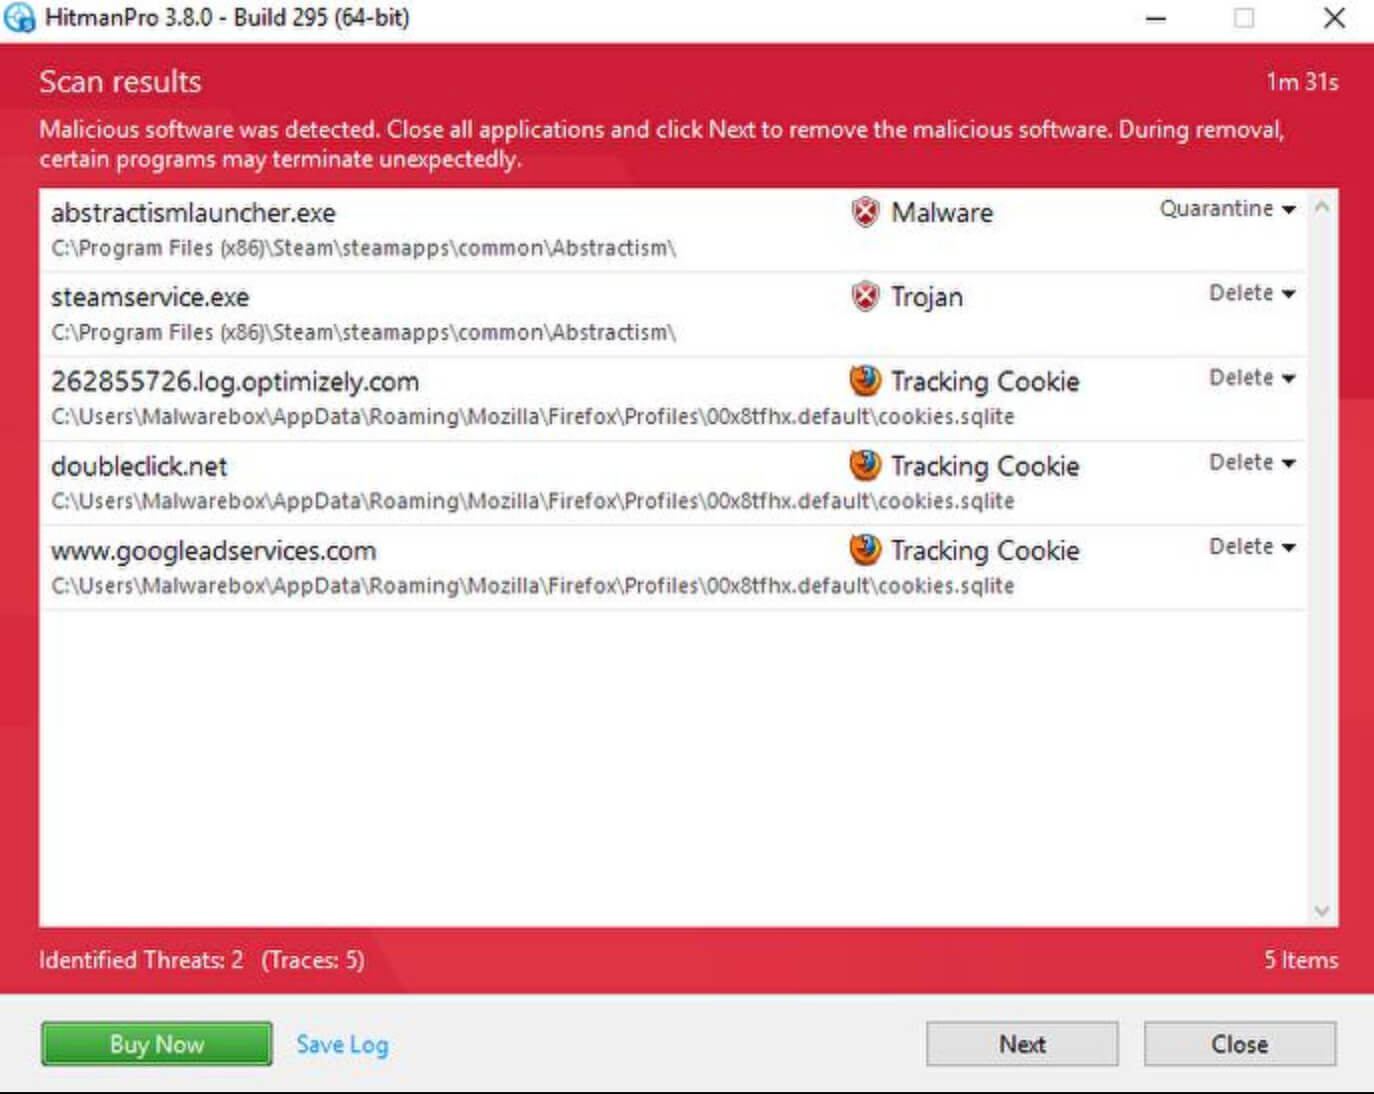Click Tracking Cookie label for doubleclick.net
This screenshot has width=1374, height=1094.
click(985, 466)
